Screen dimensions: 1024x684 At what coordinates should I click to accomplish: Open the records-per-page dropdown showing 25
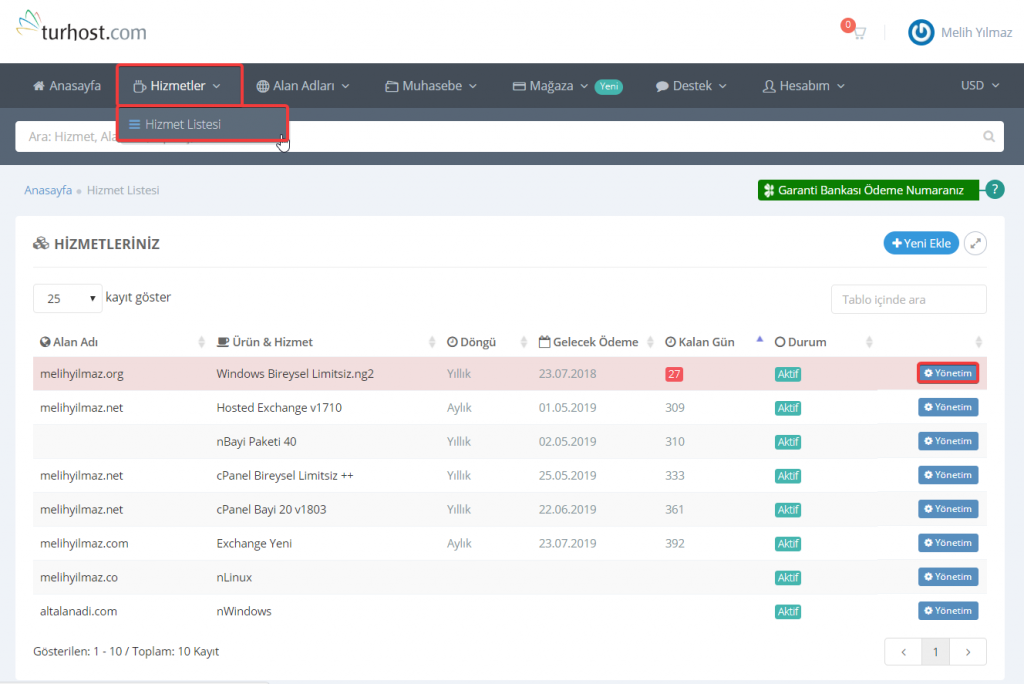pyautogui.click(x=68, y=298)
